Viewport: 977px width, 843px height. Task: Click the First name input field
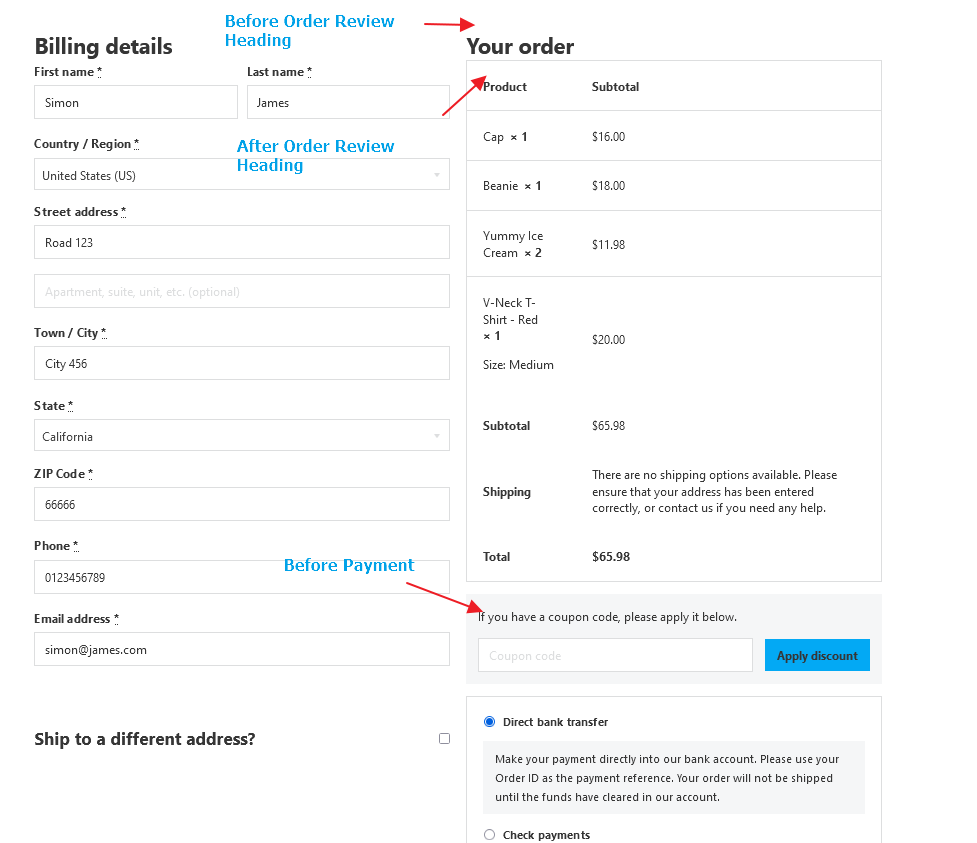pos(135,102)
